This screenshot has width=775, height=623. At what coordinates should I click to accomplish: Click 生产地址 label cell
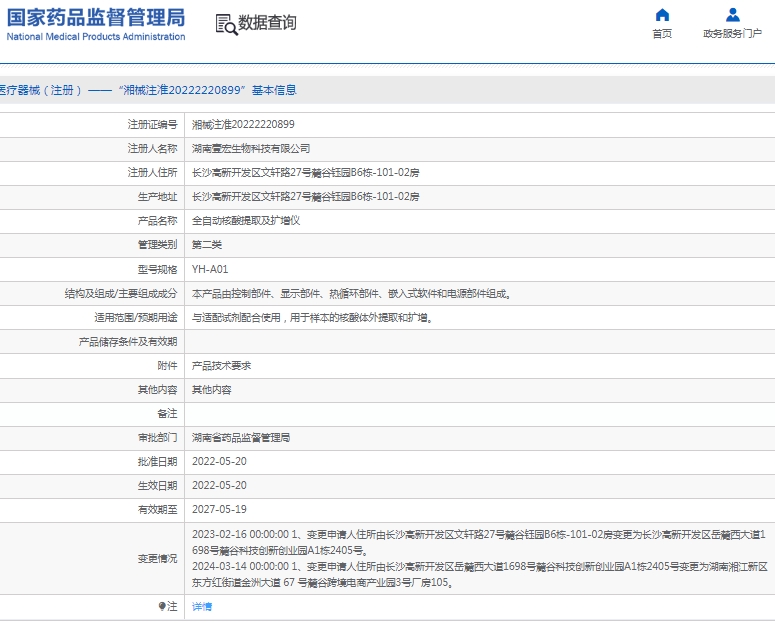[x=157, y=197]
